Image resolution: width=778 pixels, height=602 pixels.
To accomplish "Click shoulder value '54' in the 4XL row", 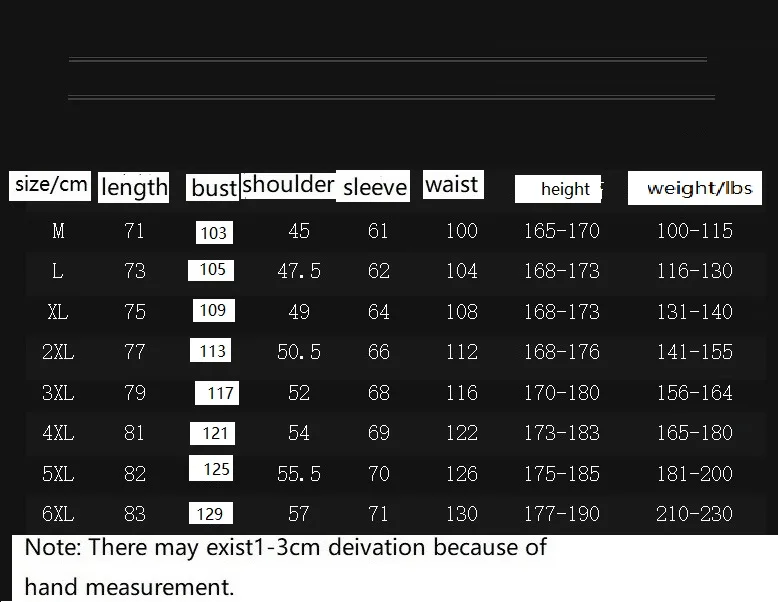I will 299,433.
